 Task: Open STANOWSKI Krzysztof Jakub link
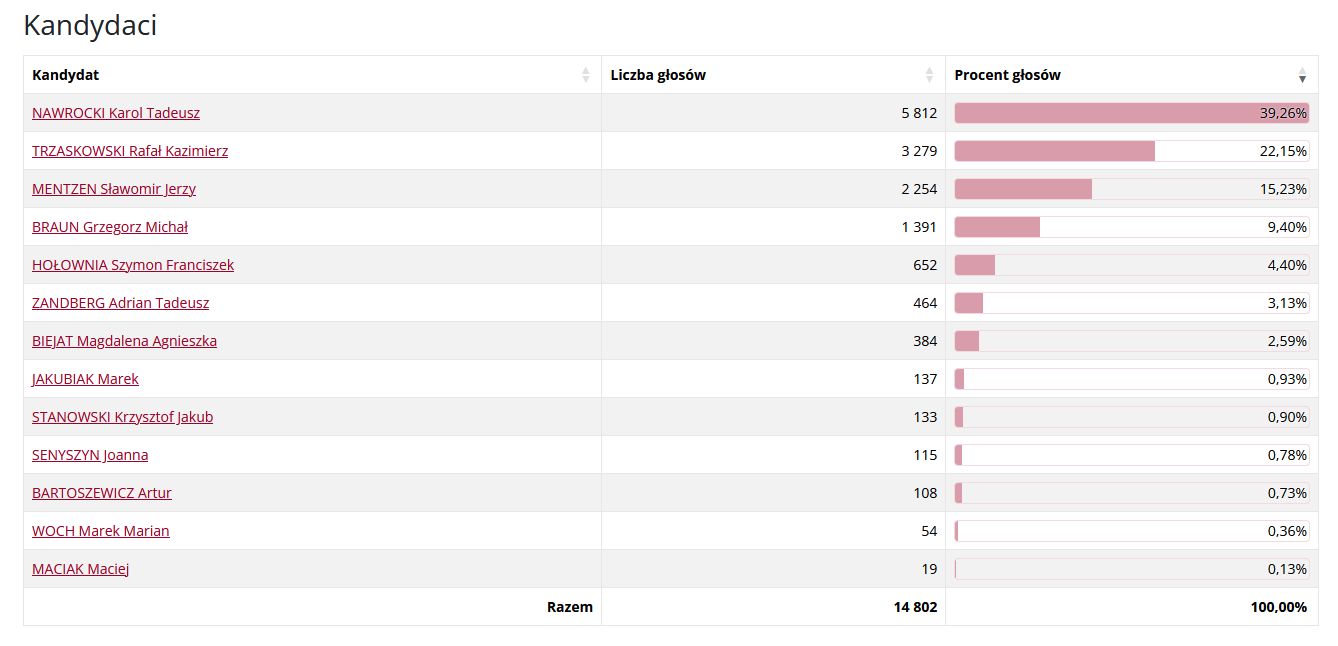pyautogui.click(x=122, y=417)
